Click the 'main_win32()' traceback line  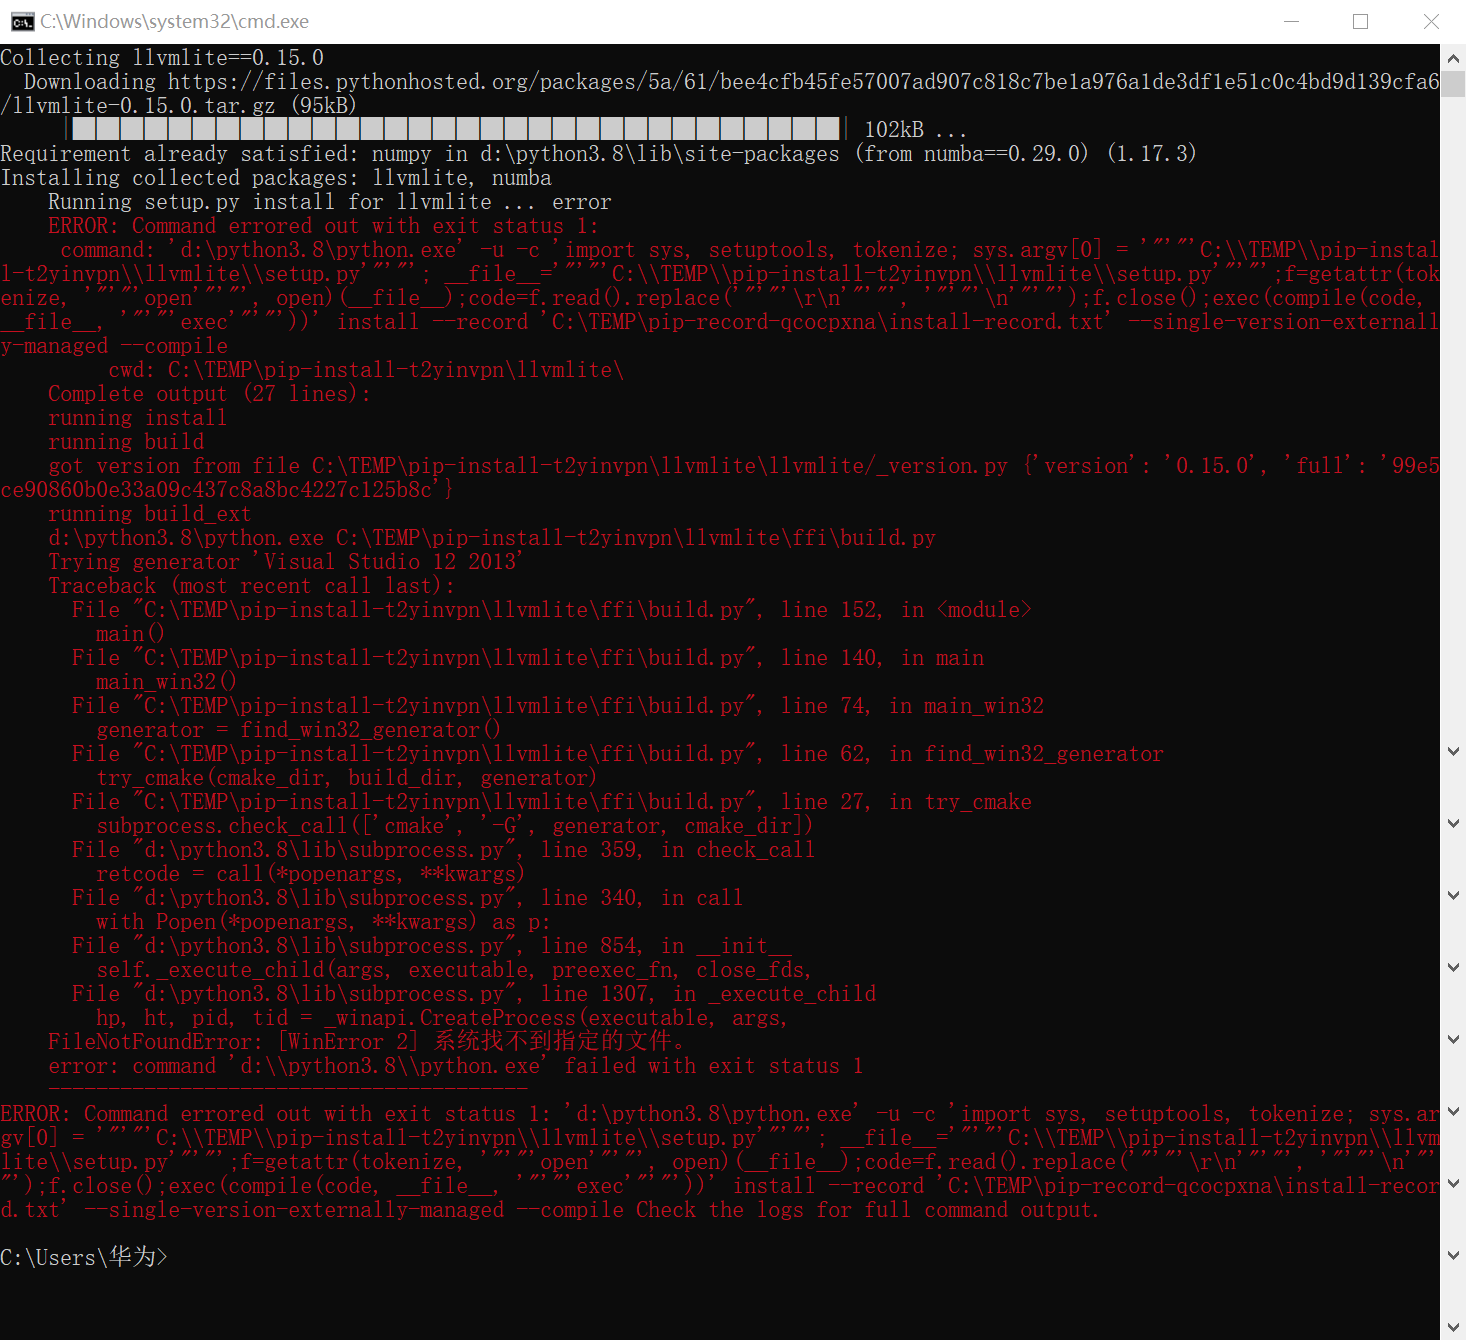[166, 682]
